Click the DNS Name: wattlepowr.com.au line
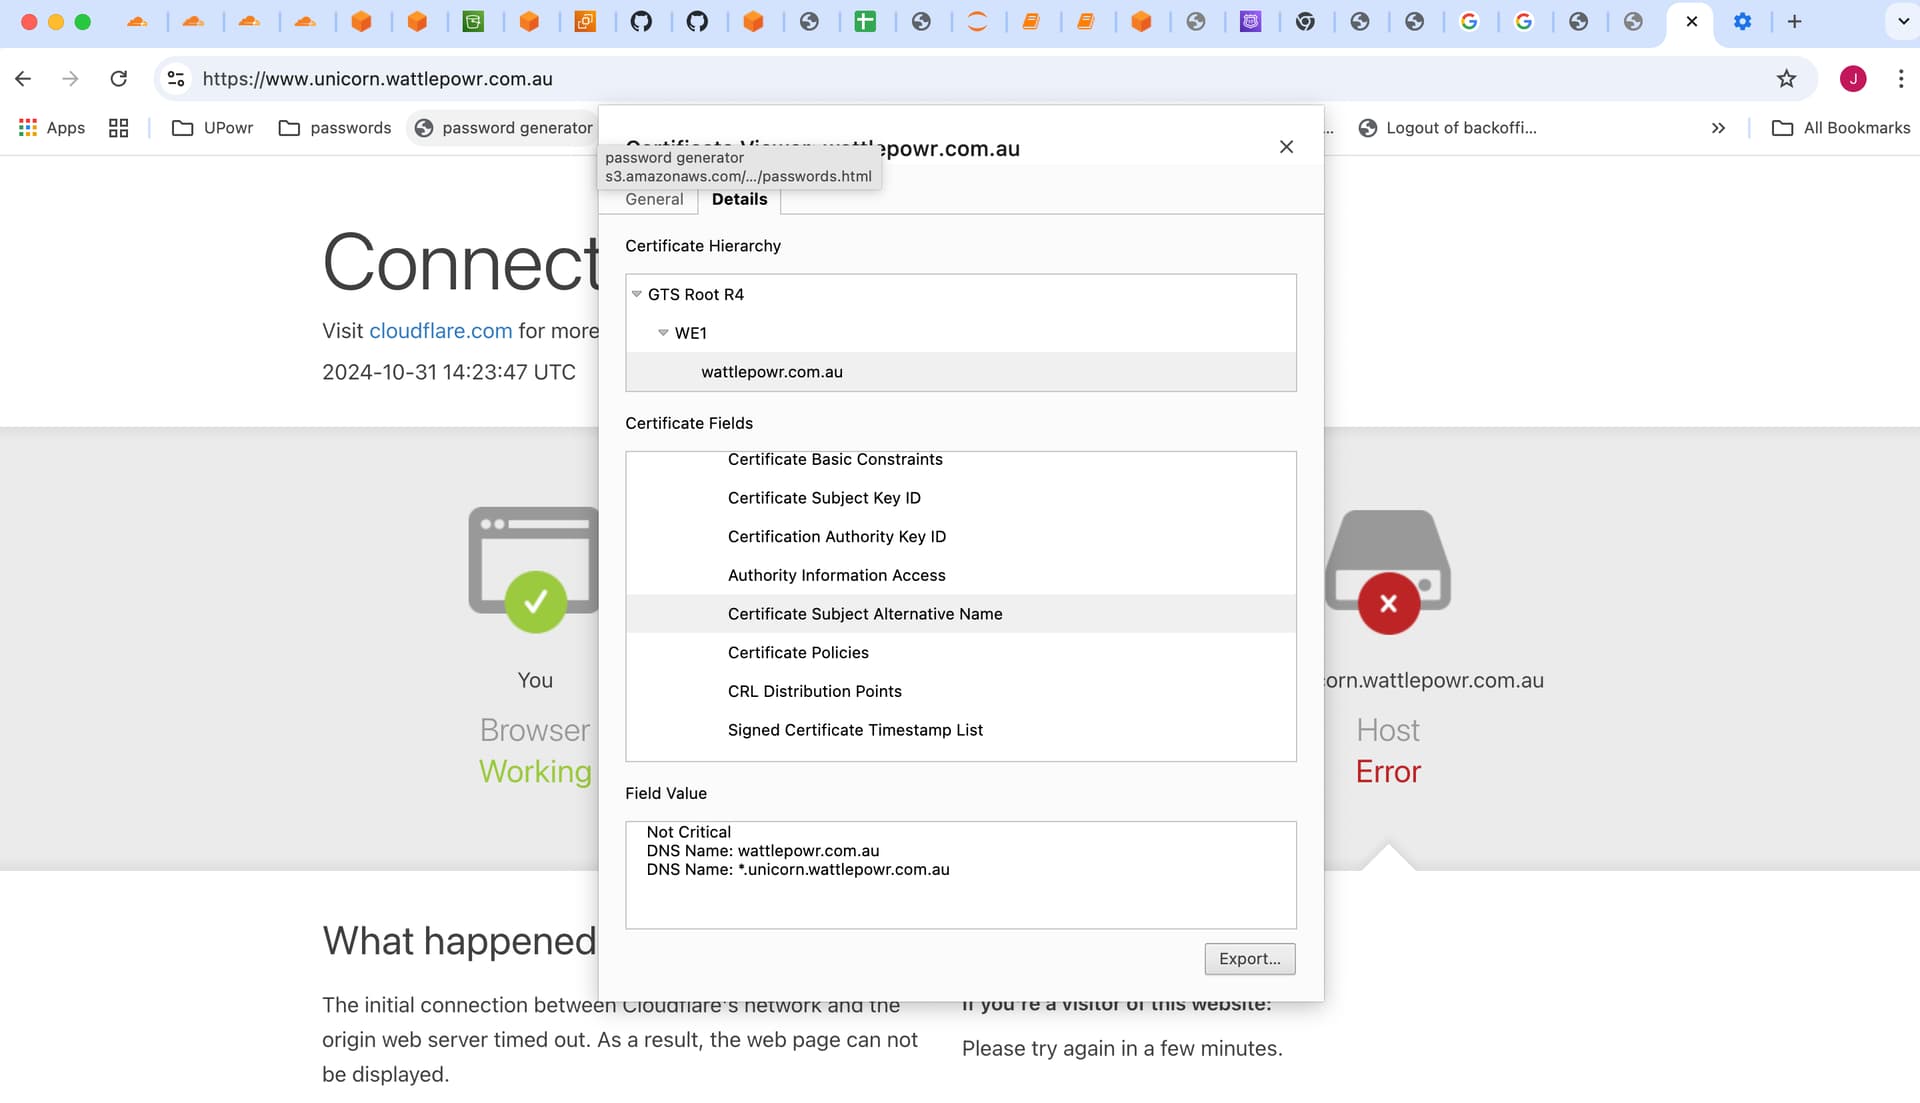 coord(762,851)
